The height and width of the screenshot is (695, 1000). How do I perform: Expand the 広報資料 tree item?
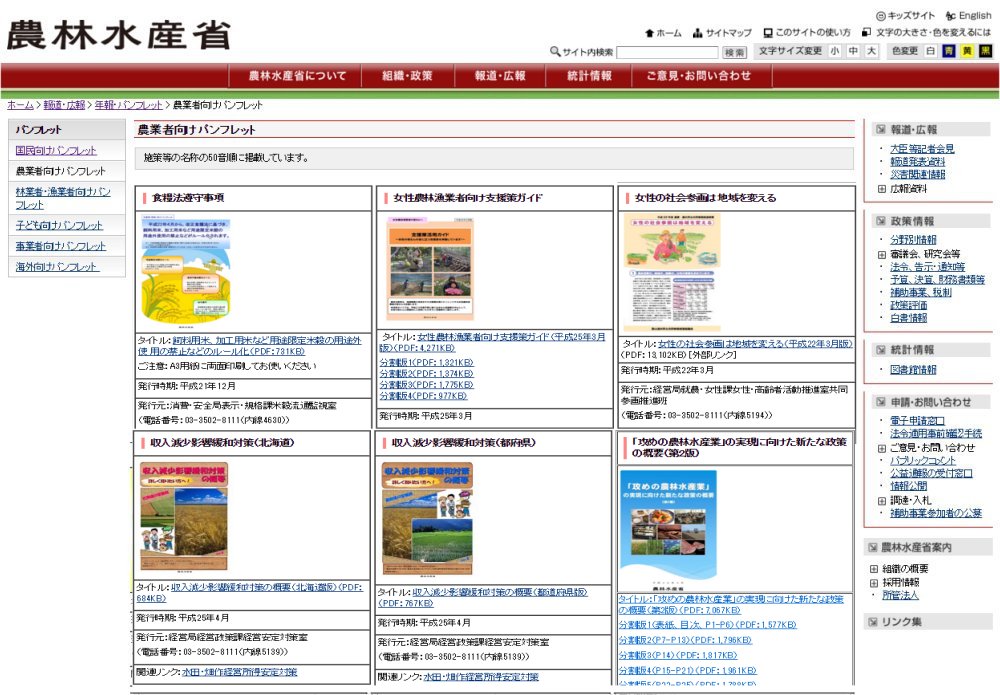pyautogui.click(x=881, y=189)
